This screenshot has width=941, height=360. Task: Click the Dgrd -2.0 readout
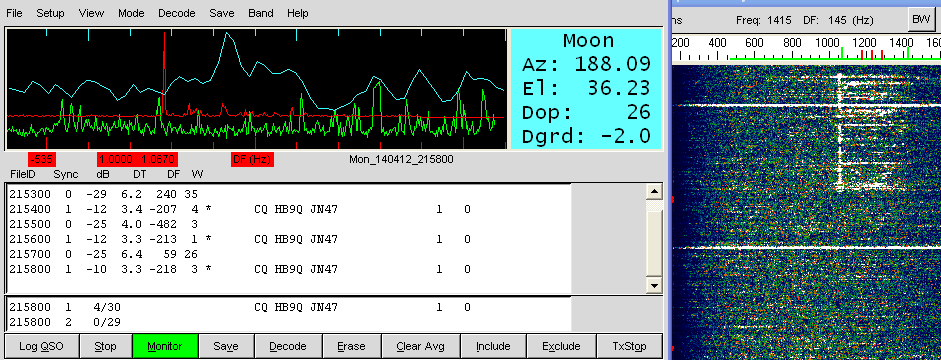point(586,136)
